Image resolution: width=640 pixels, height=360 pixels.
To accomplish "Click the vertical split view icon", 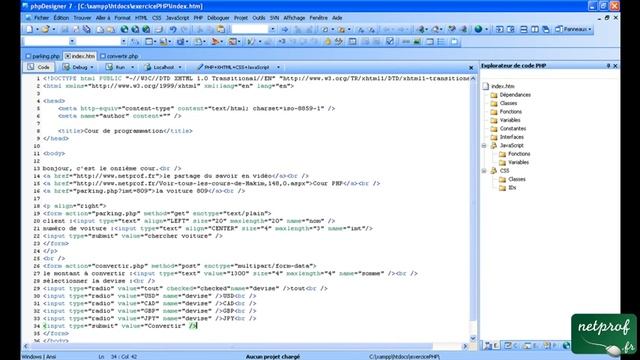I will (535, 29).
